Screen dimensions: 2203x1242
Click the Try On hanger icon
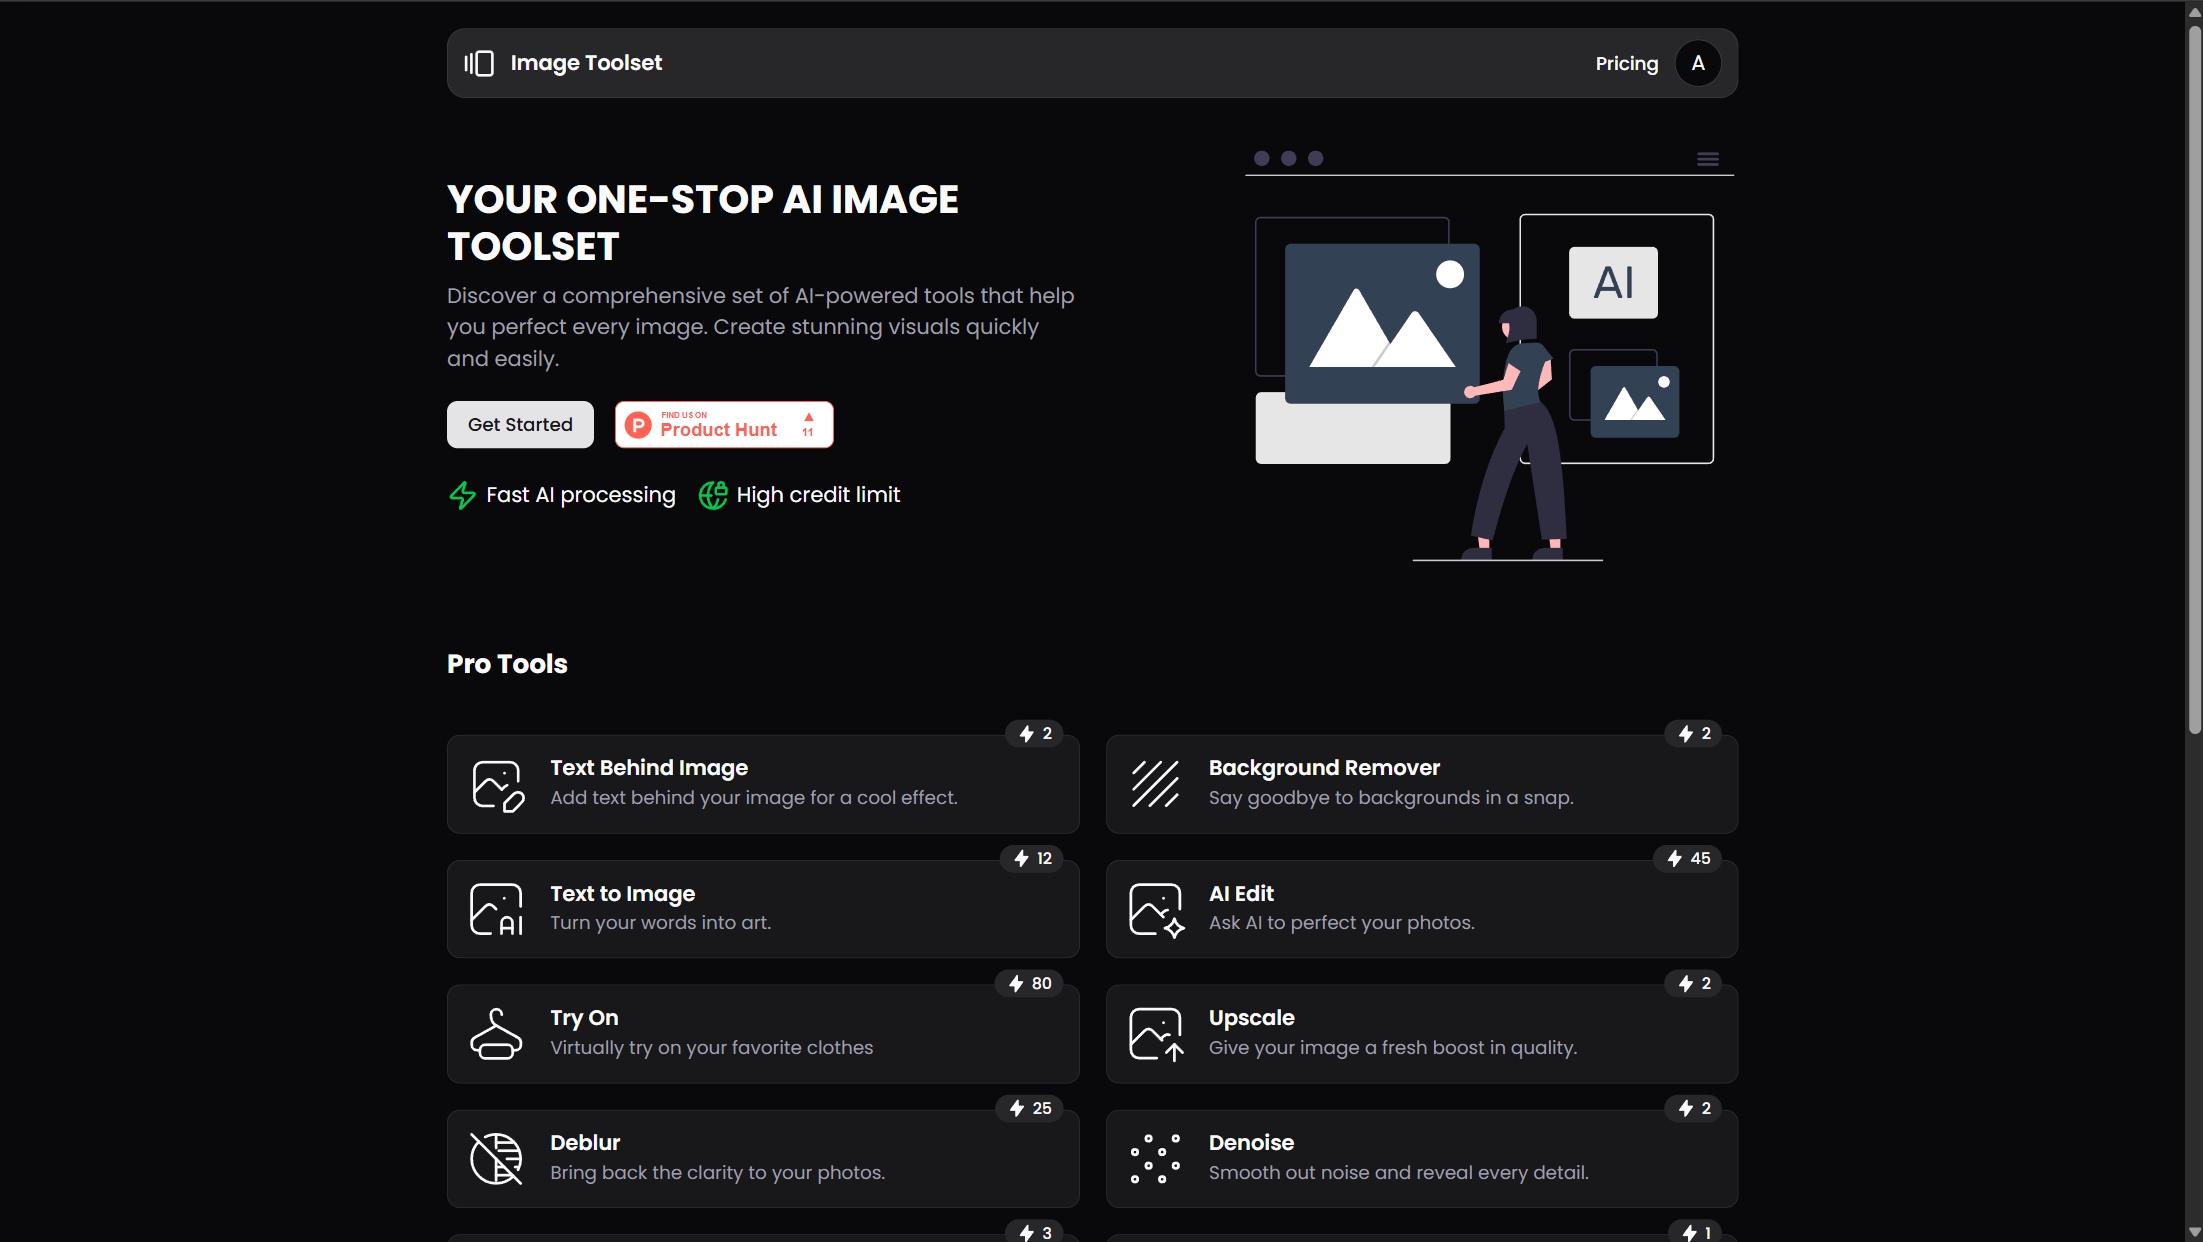tap(496, 1034)
